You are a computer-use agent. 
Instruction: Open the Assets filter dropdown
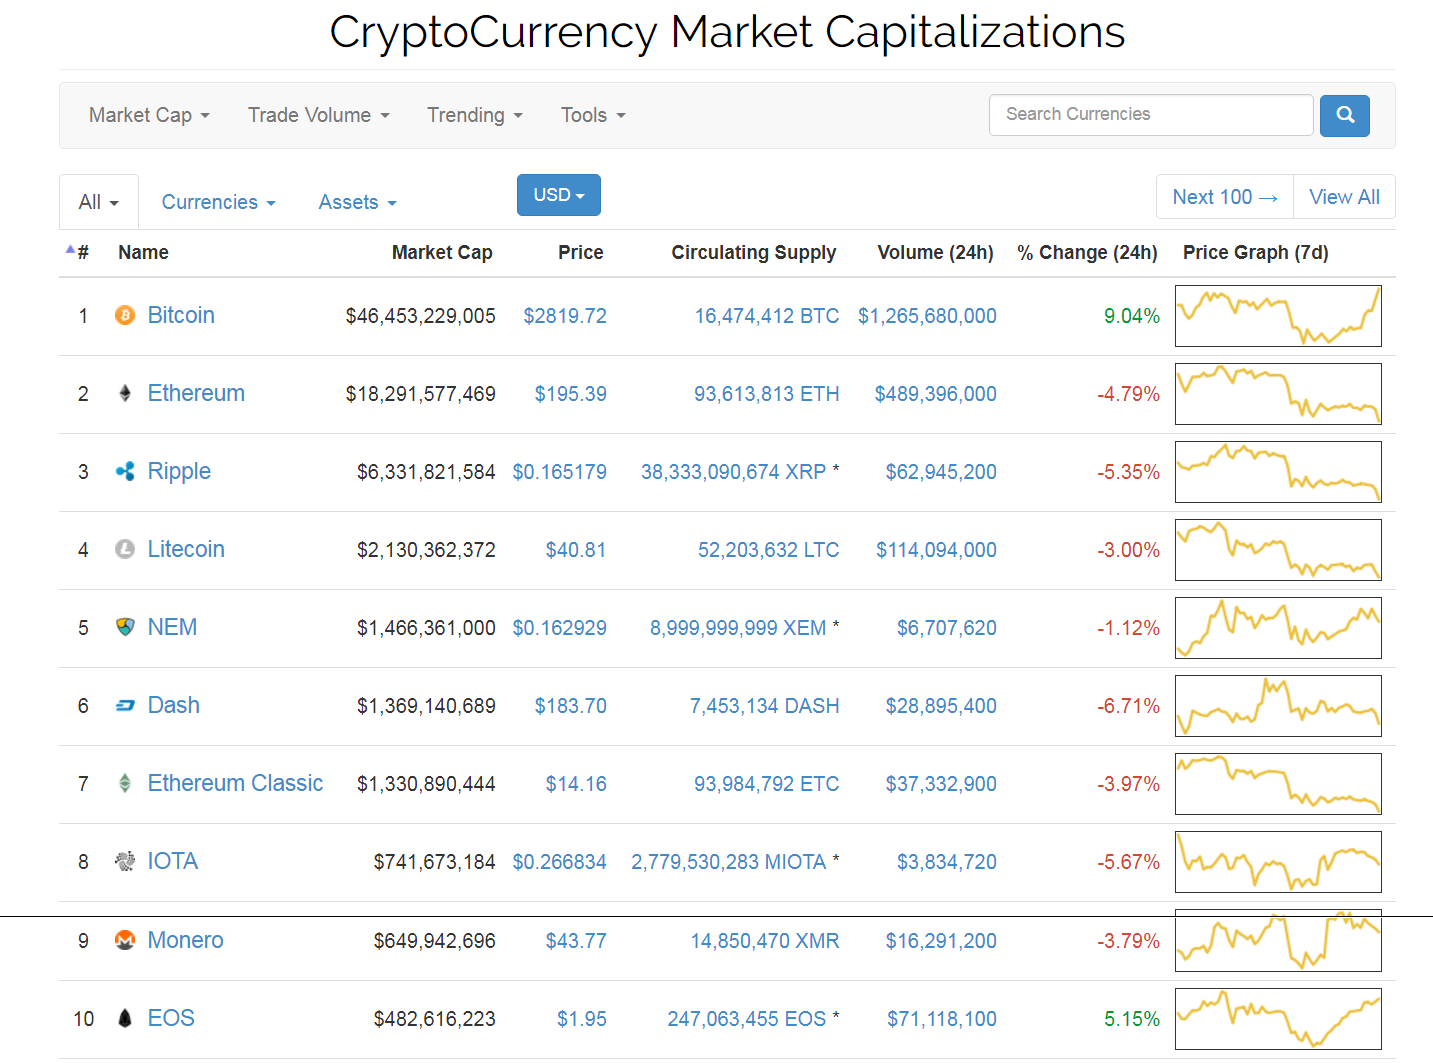pyautogui.click(x=358, y=202)
